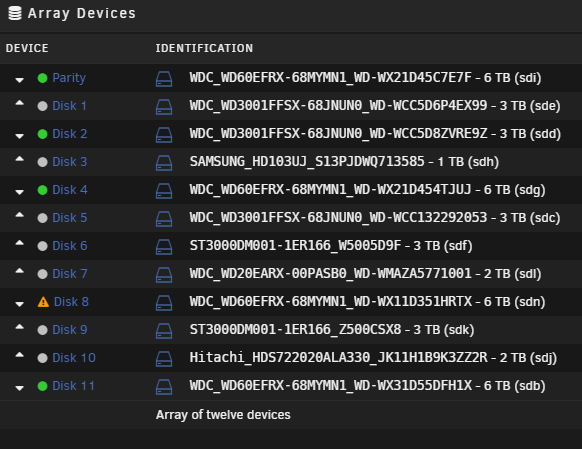
Task: Click 'Array of twelve devices' summary text
Action: tap(223, 415)
